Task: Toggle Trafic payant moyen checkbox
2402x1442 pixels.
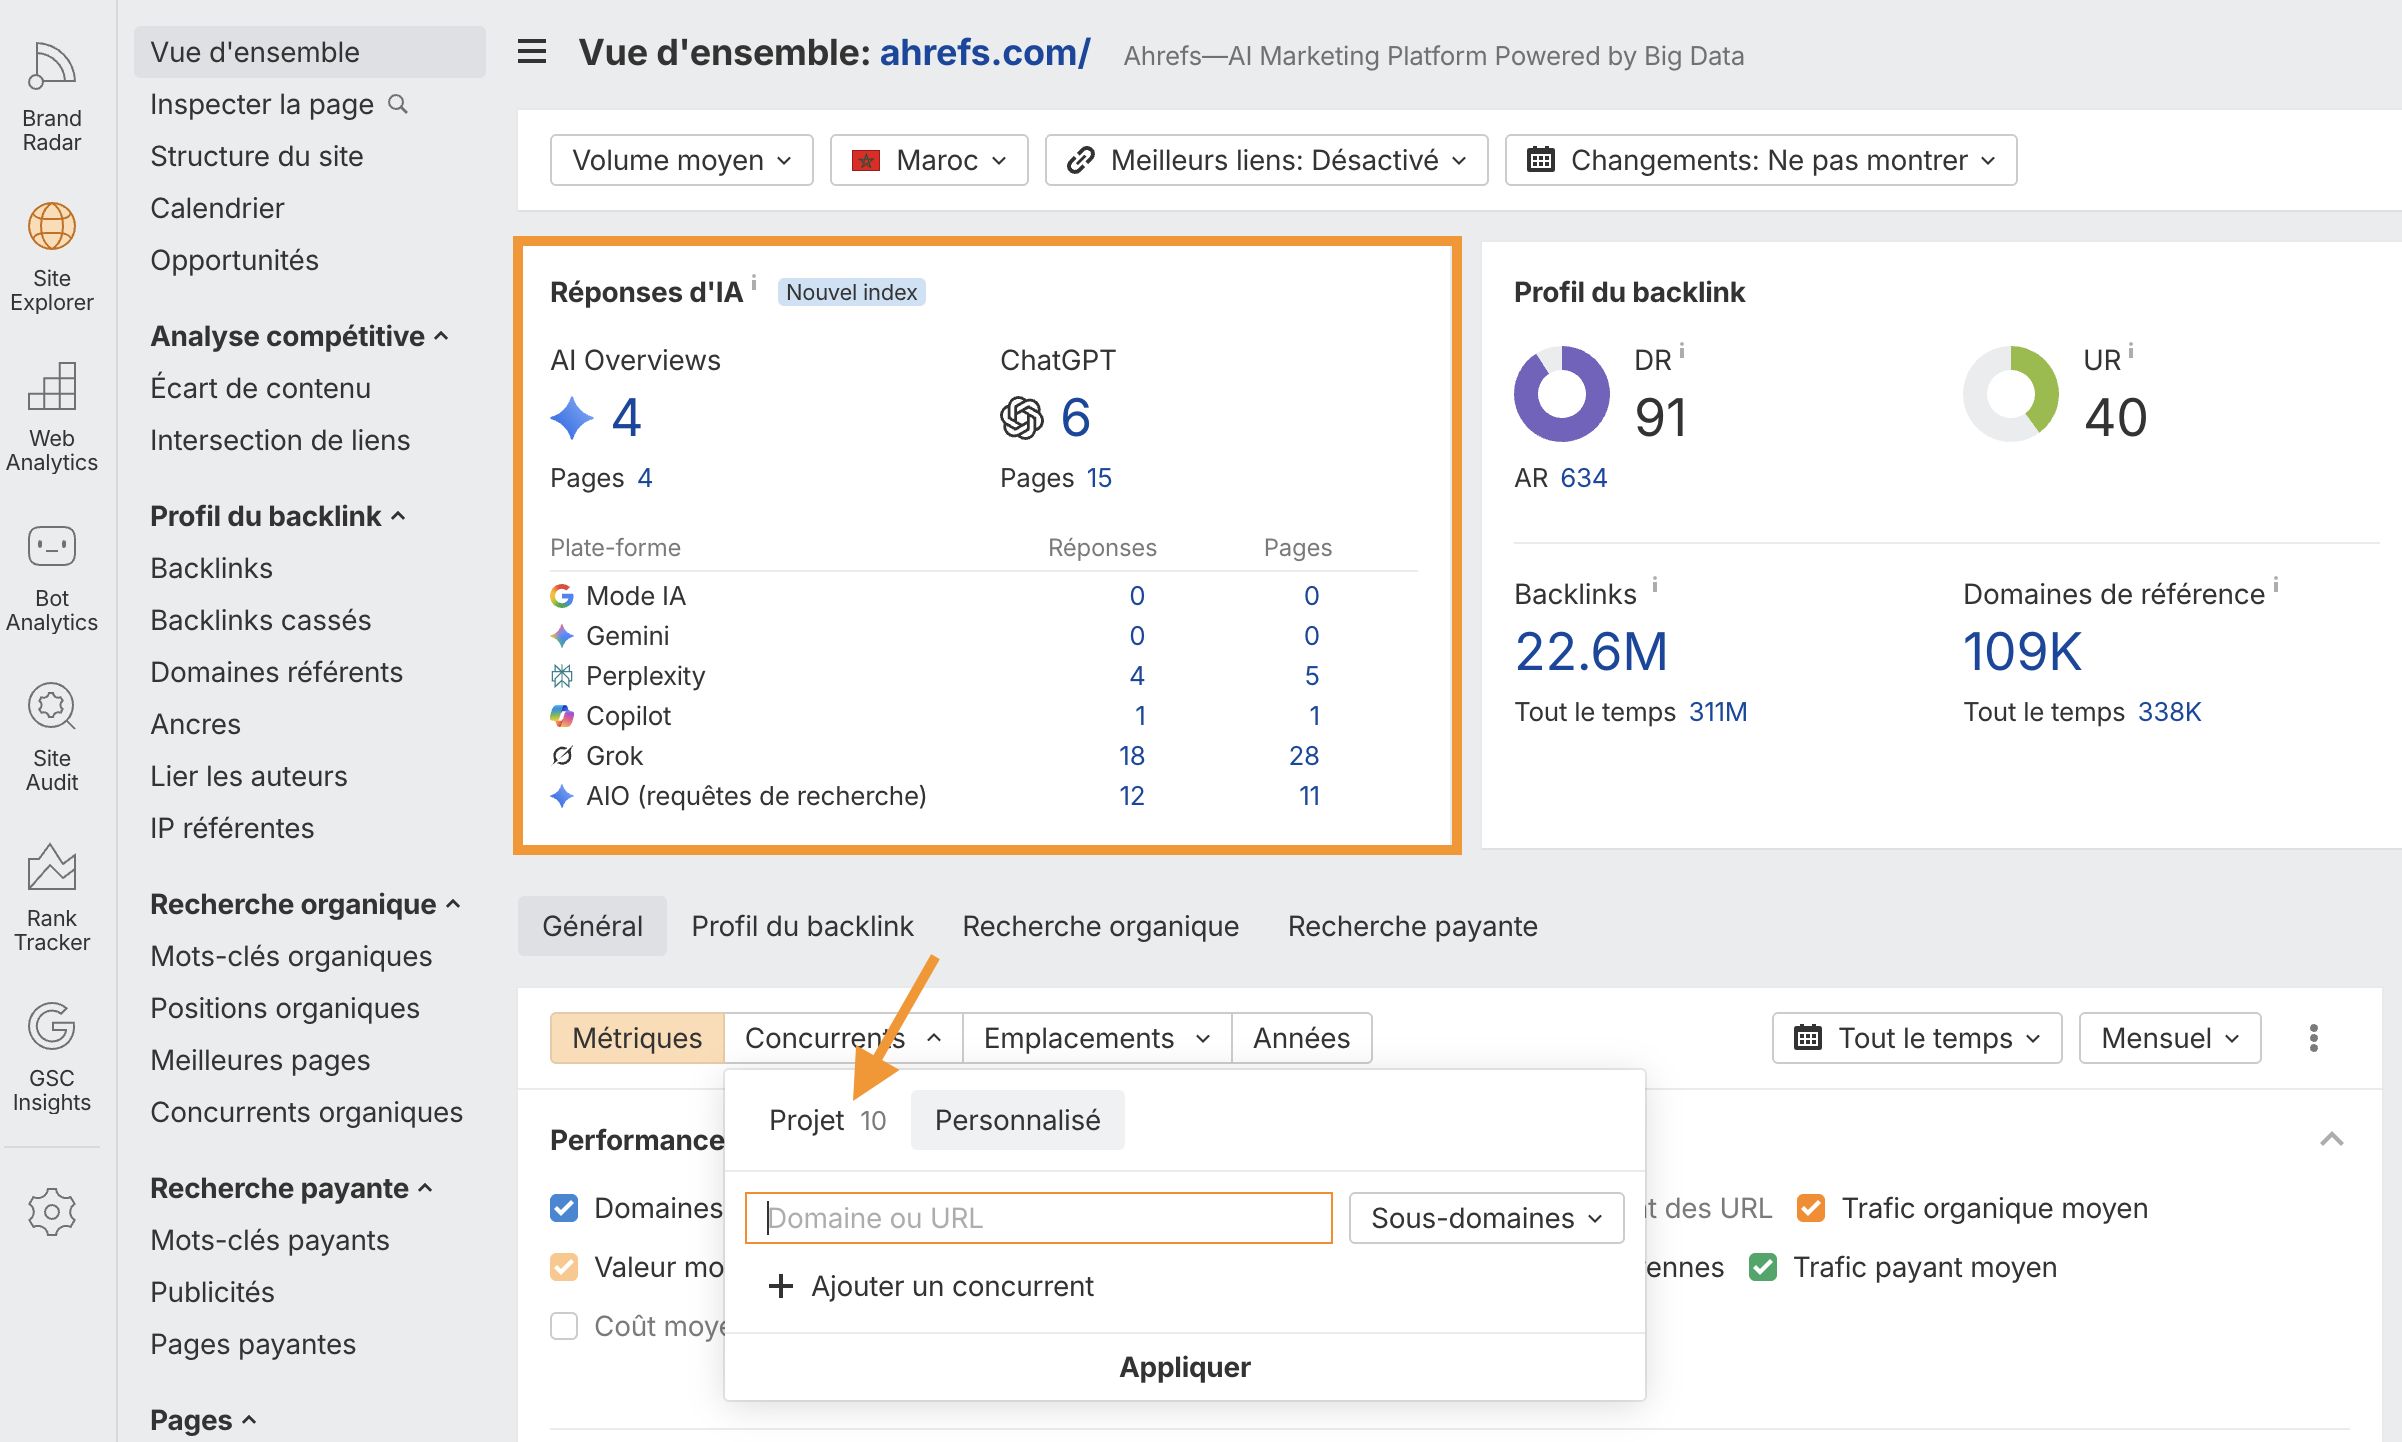Action: (x=1763, y=1267)
